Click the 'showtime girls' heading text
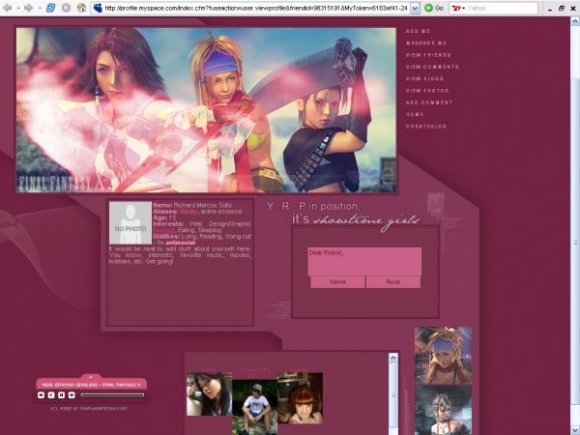 (366, 221)
